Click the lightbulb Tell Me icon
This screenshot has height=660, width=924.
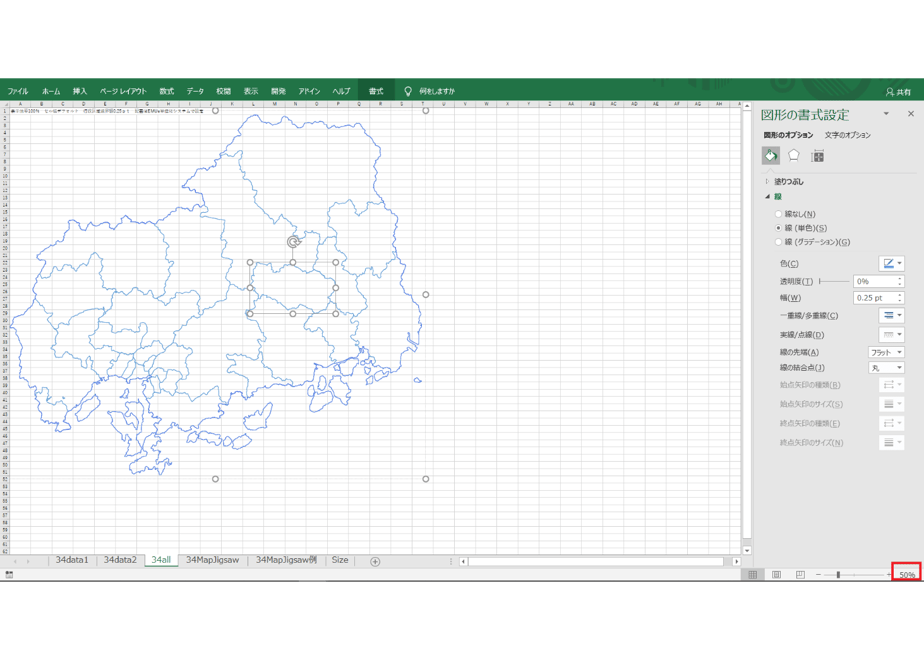tap(407, 91)
